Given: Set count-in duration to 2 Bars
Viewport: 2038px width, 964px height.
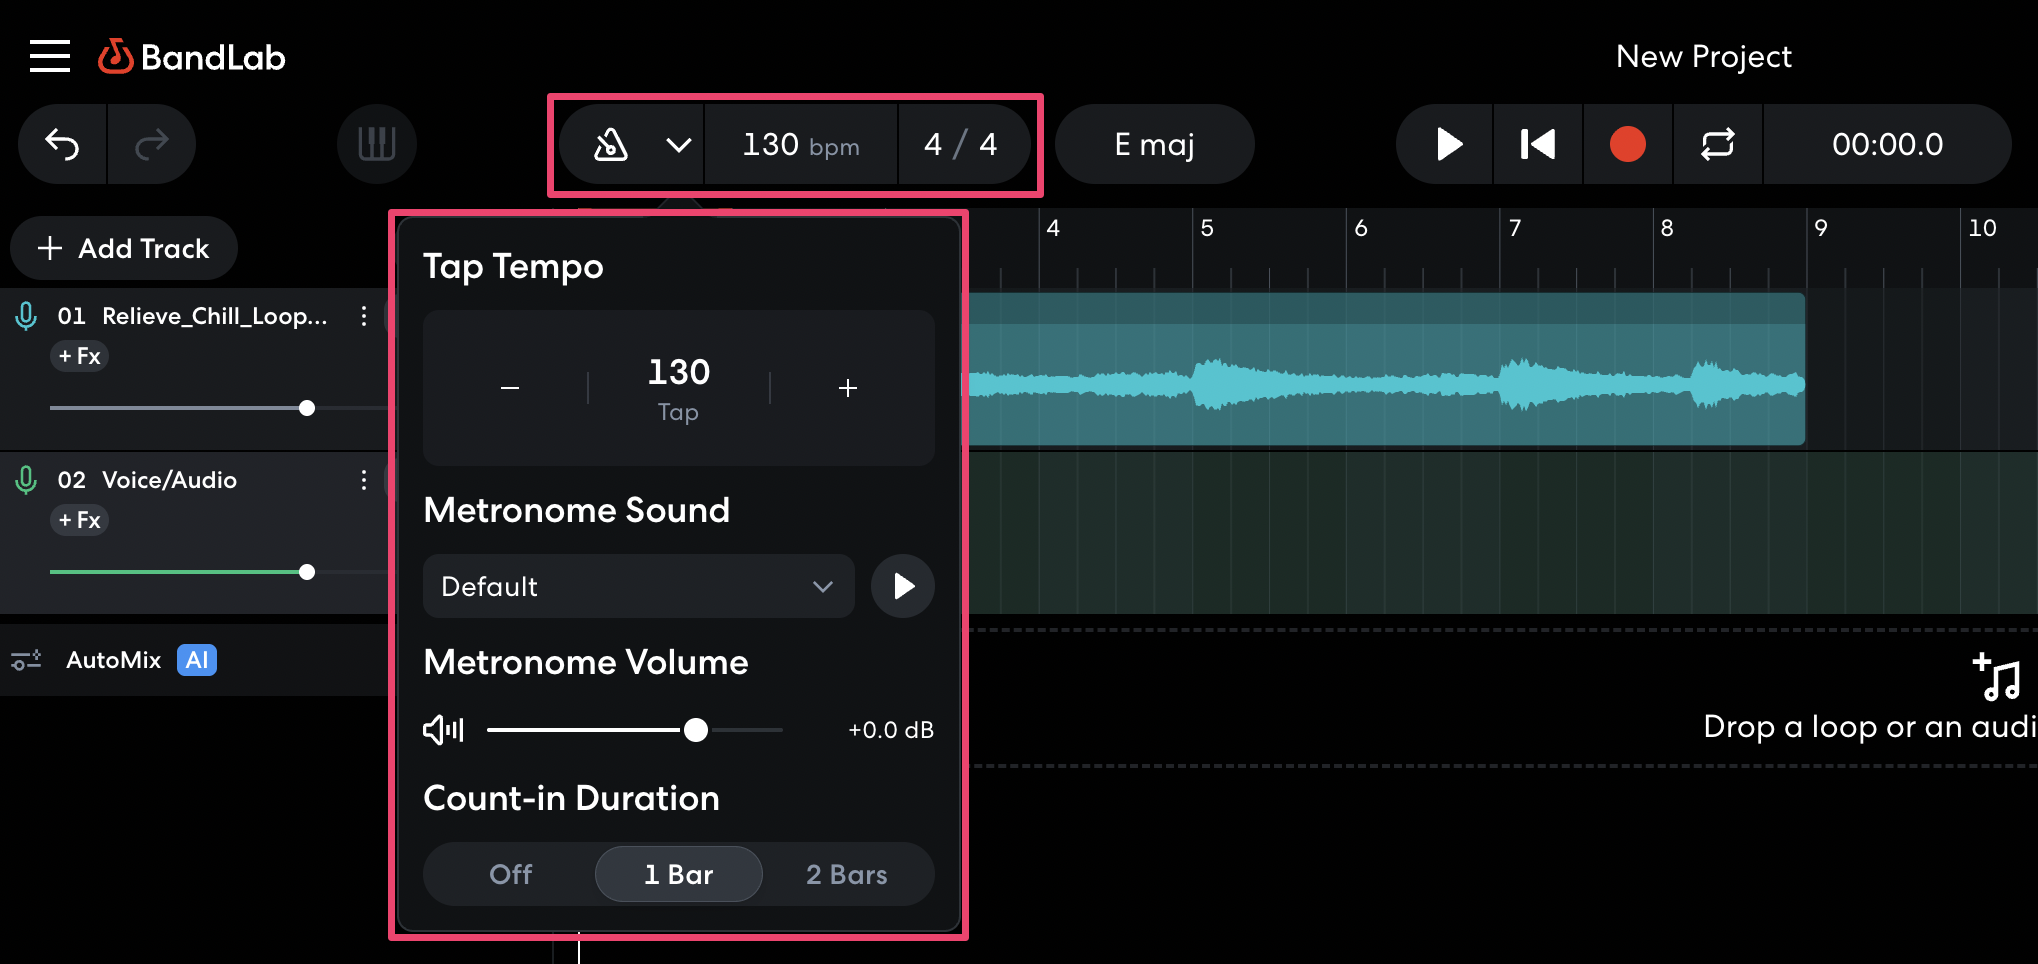Looking at the screenshot, I should pyautogui.click(x=846, y=874).
